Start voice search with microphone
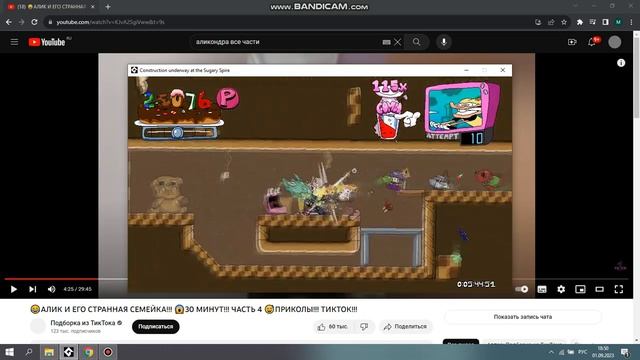This screenshot has width=640, height=360. click(444, 42)
